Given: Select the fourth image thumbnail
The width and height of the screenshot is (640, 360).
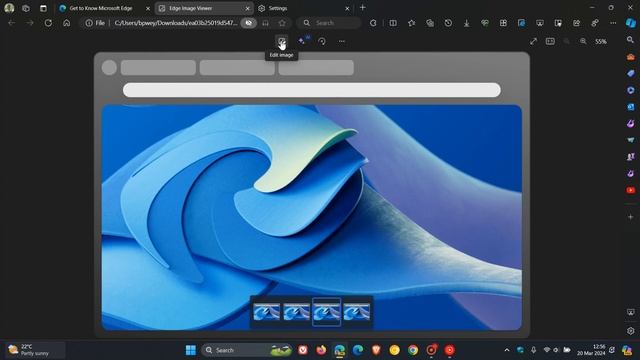Looking at the screenshot, I should pos(357,312).
